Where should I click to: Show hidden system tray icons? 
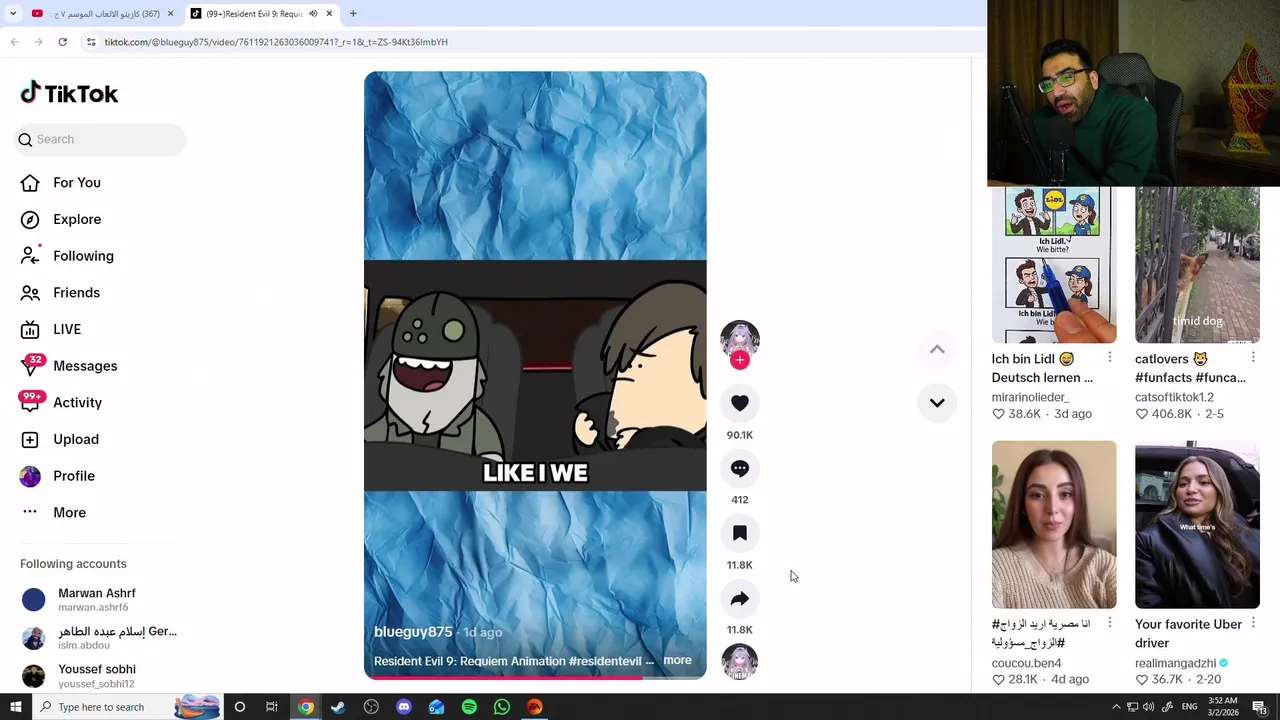[x=1116, y=707]
